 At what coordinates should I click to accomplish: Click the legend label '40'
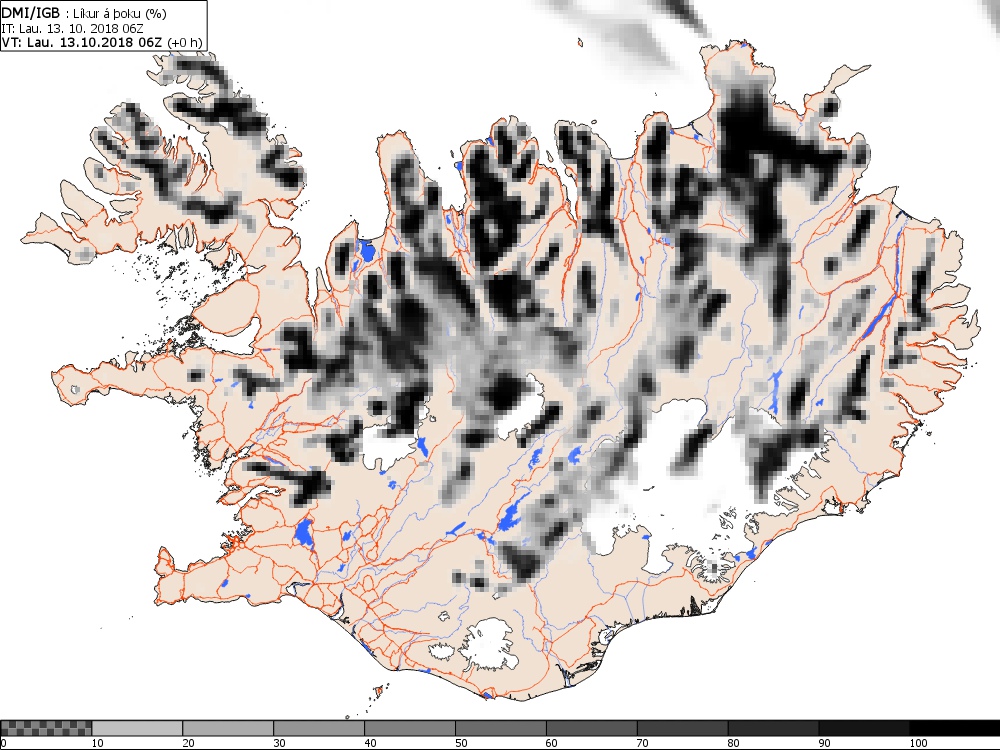371,743
